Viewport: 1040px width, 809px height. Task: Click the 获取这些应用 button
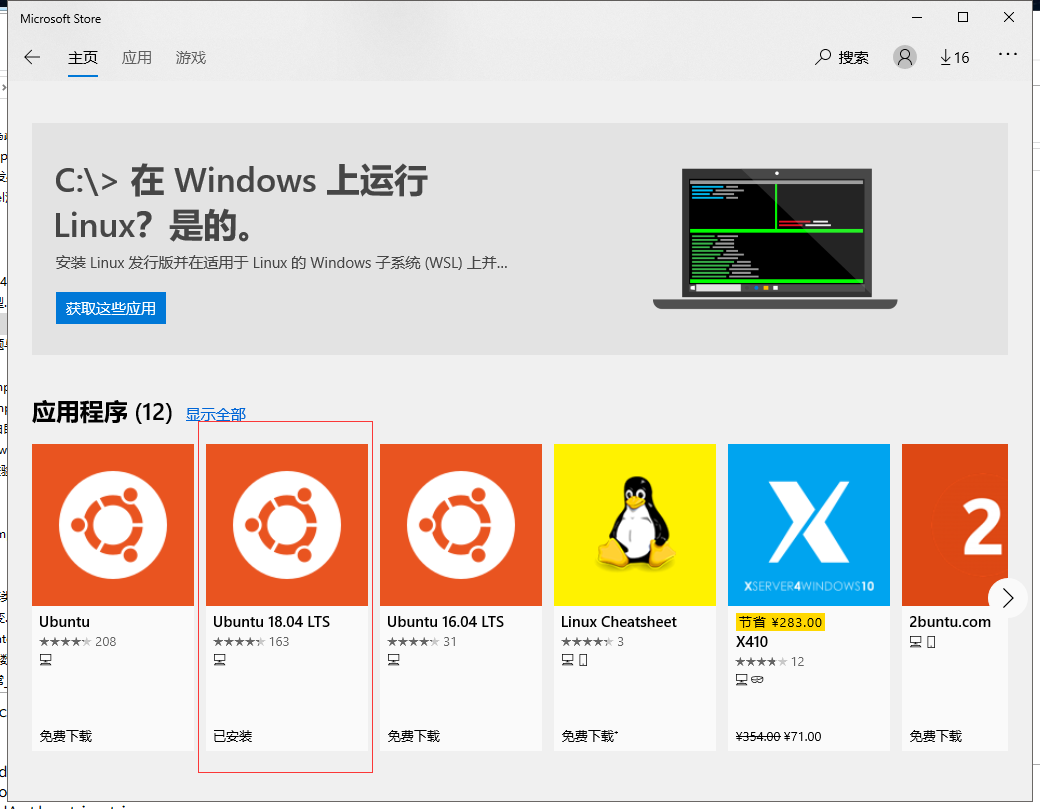[111, 308]
